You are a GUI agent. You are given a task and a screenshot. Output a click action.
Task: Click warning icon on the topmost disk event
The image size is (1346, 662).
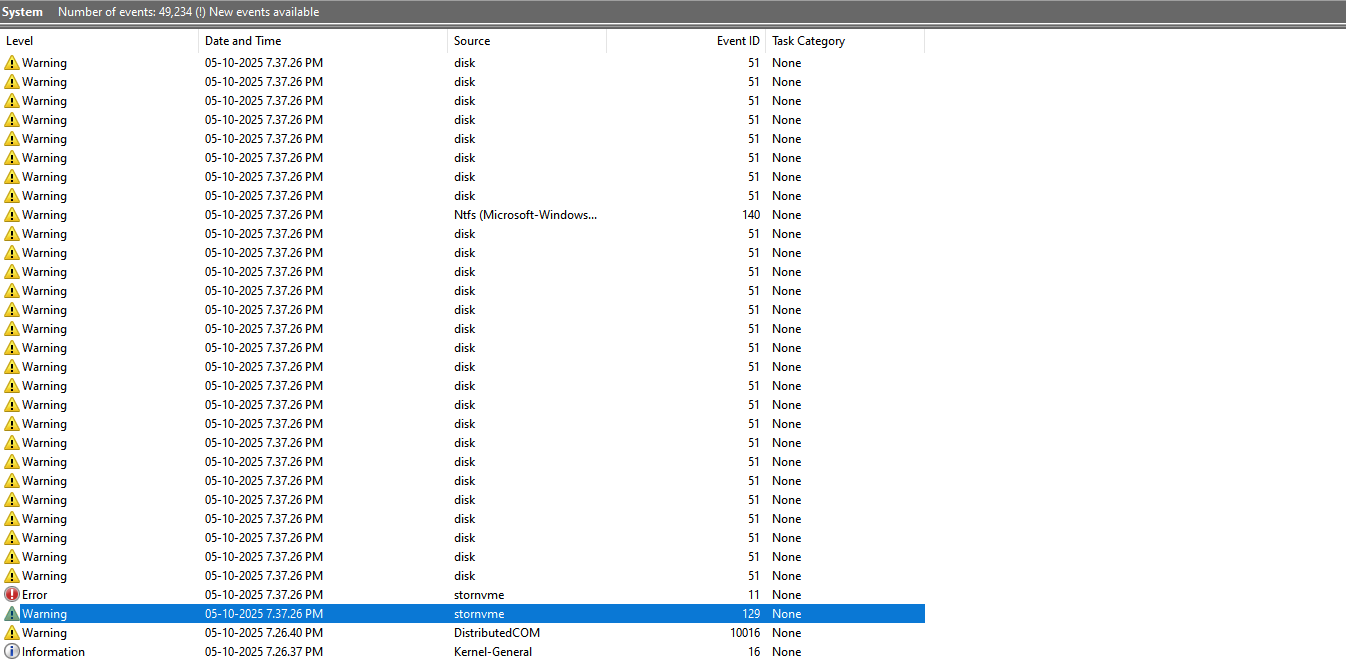point(12,63)
